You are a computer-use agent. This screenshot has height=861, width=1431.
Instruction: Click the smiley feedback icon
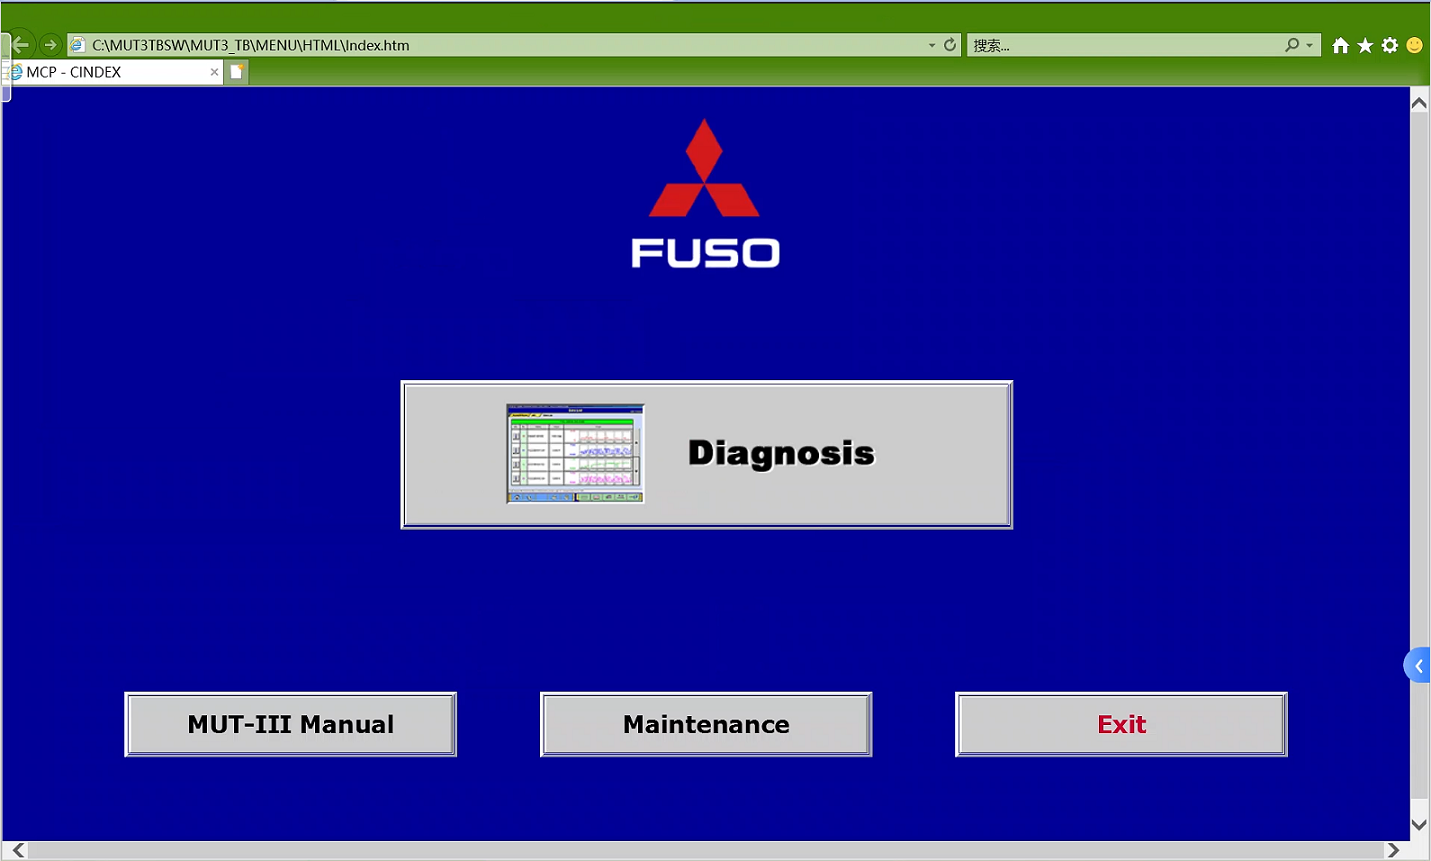point(1414,45)
